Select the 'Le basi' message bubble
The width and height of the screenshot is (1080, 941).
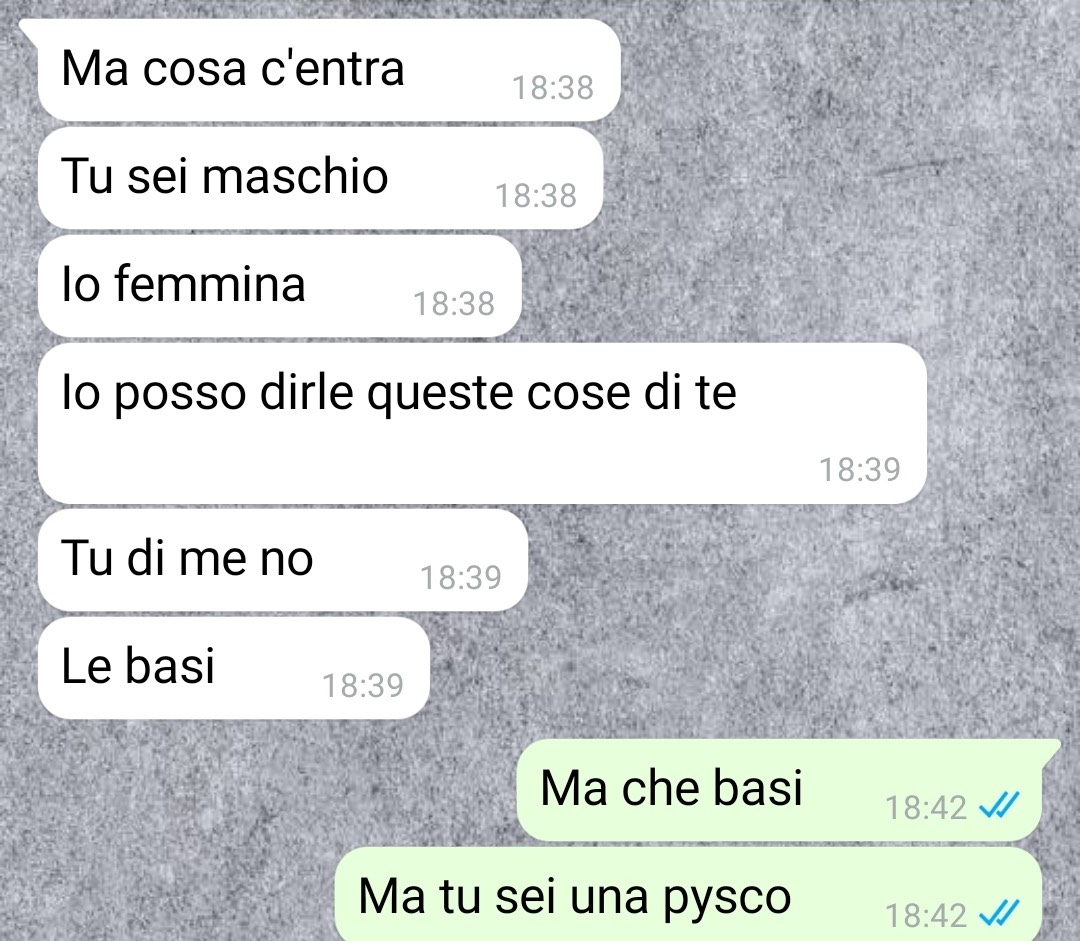[233, 668]
